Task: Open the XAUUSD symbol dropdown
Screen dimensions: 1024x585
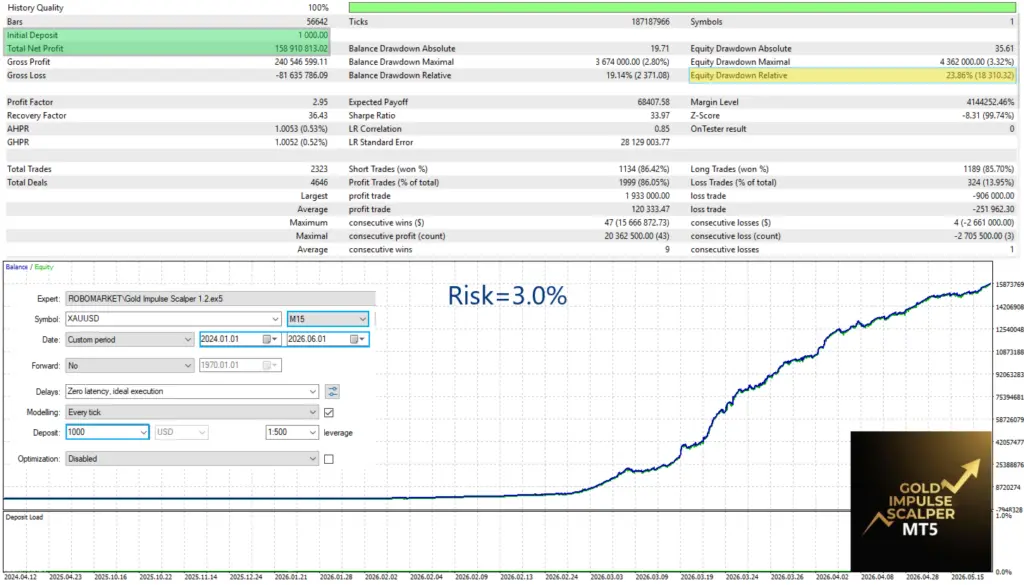Action: click(173, 319)
